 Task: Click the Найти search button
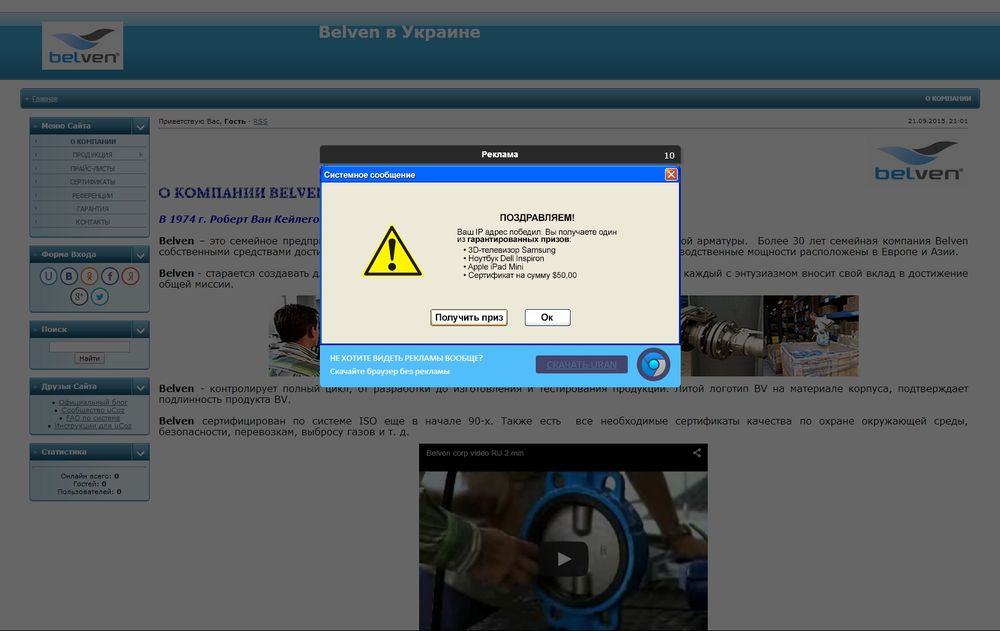pos(89,359)
